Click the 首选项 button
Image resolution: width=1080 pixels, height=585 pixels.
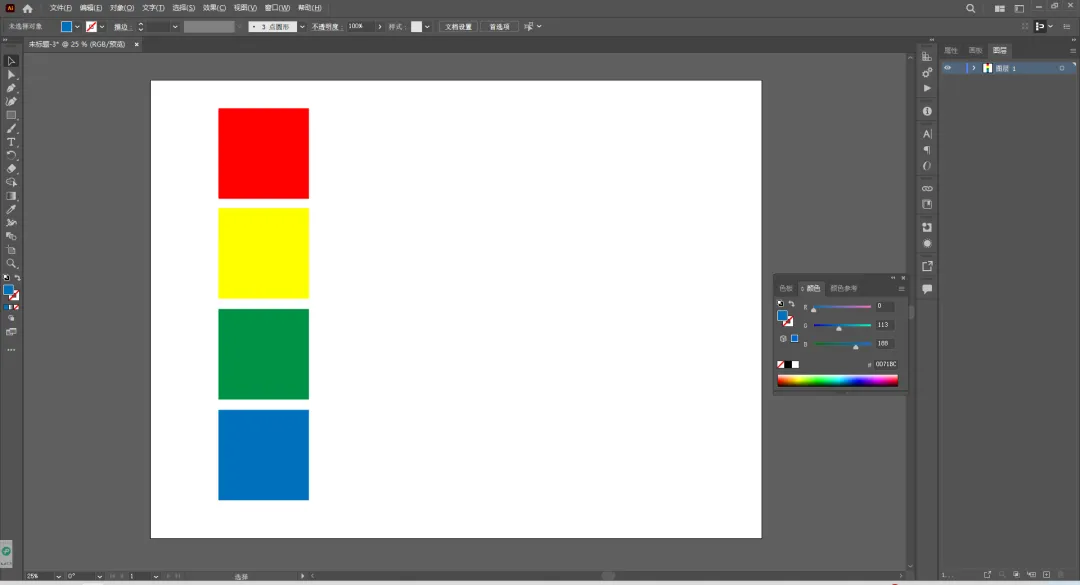click(x=499, y=27)
